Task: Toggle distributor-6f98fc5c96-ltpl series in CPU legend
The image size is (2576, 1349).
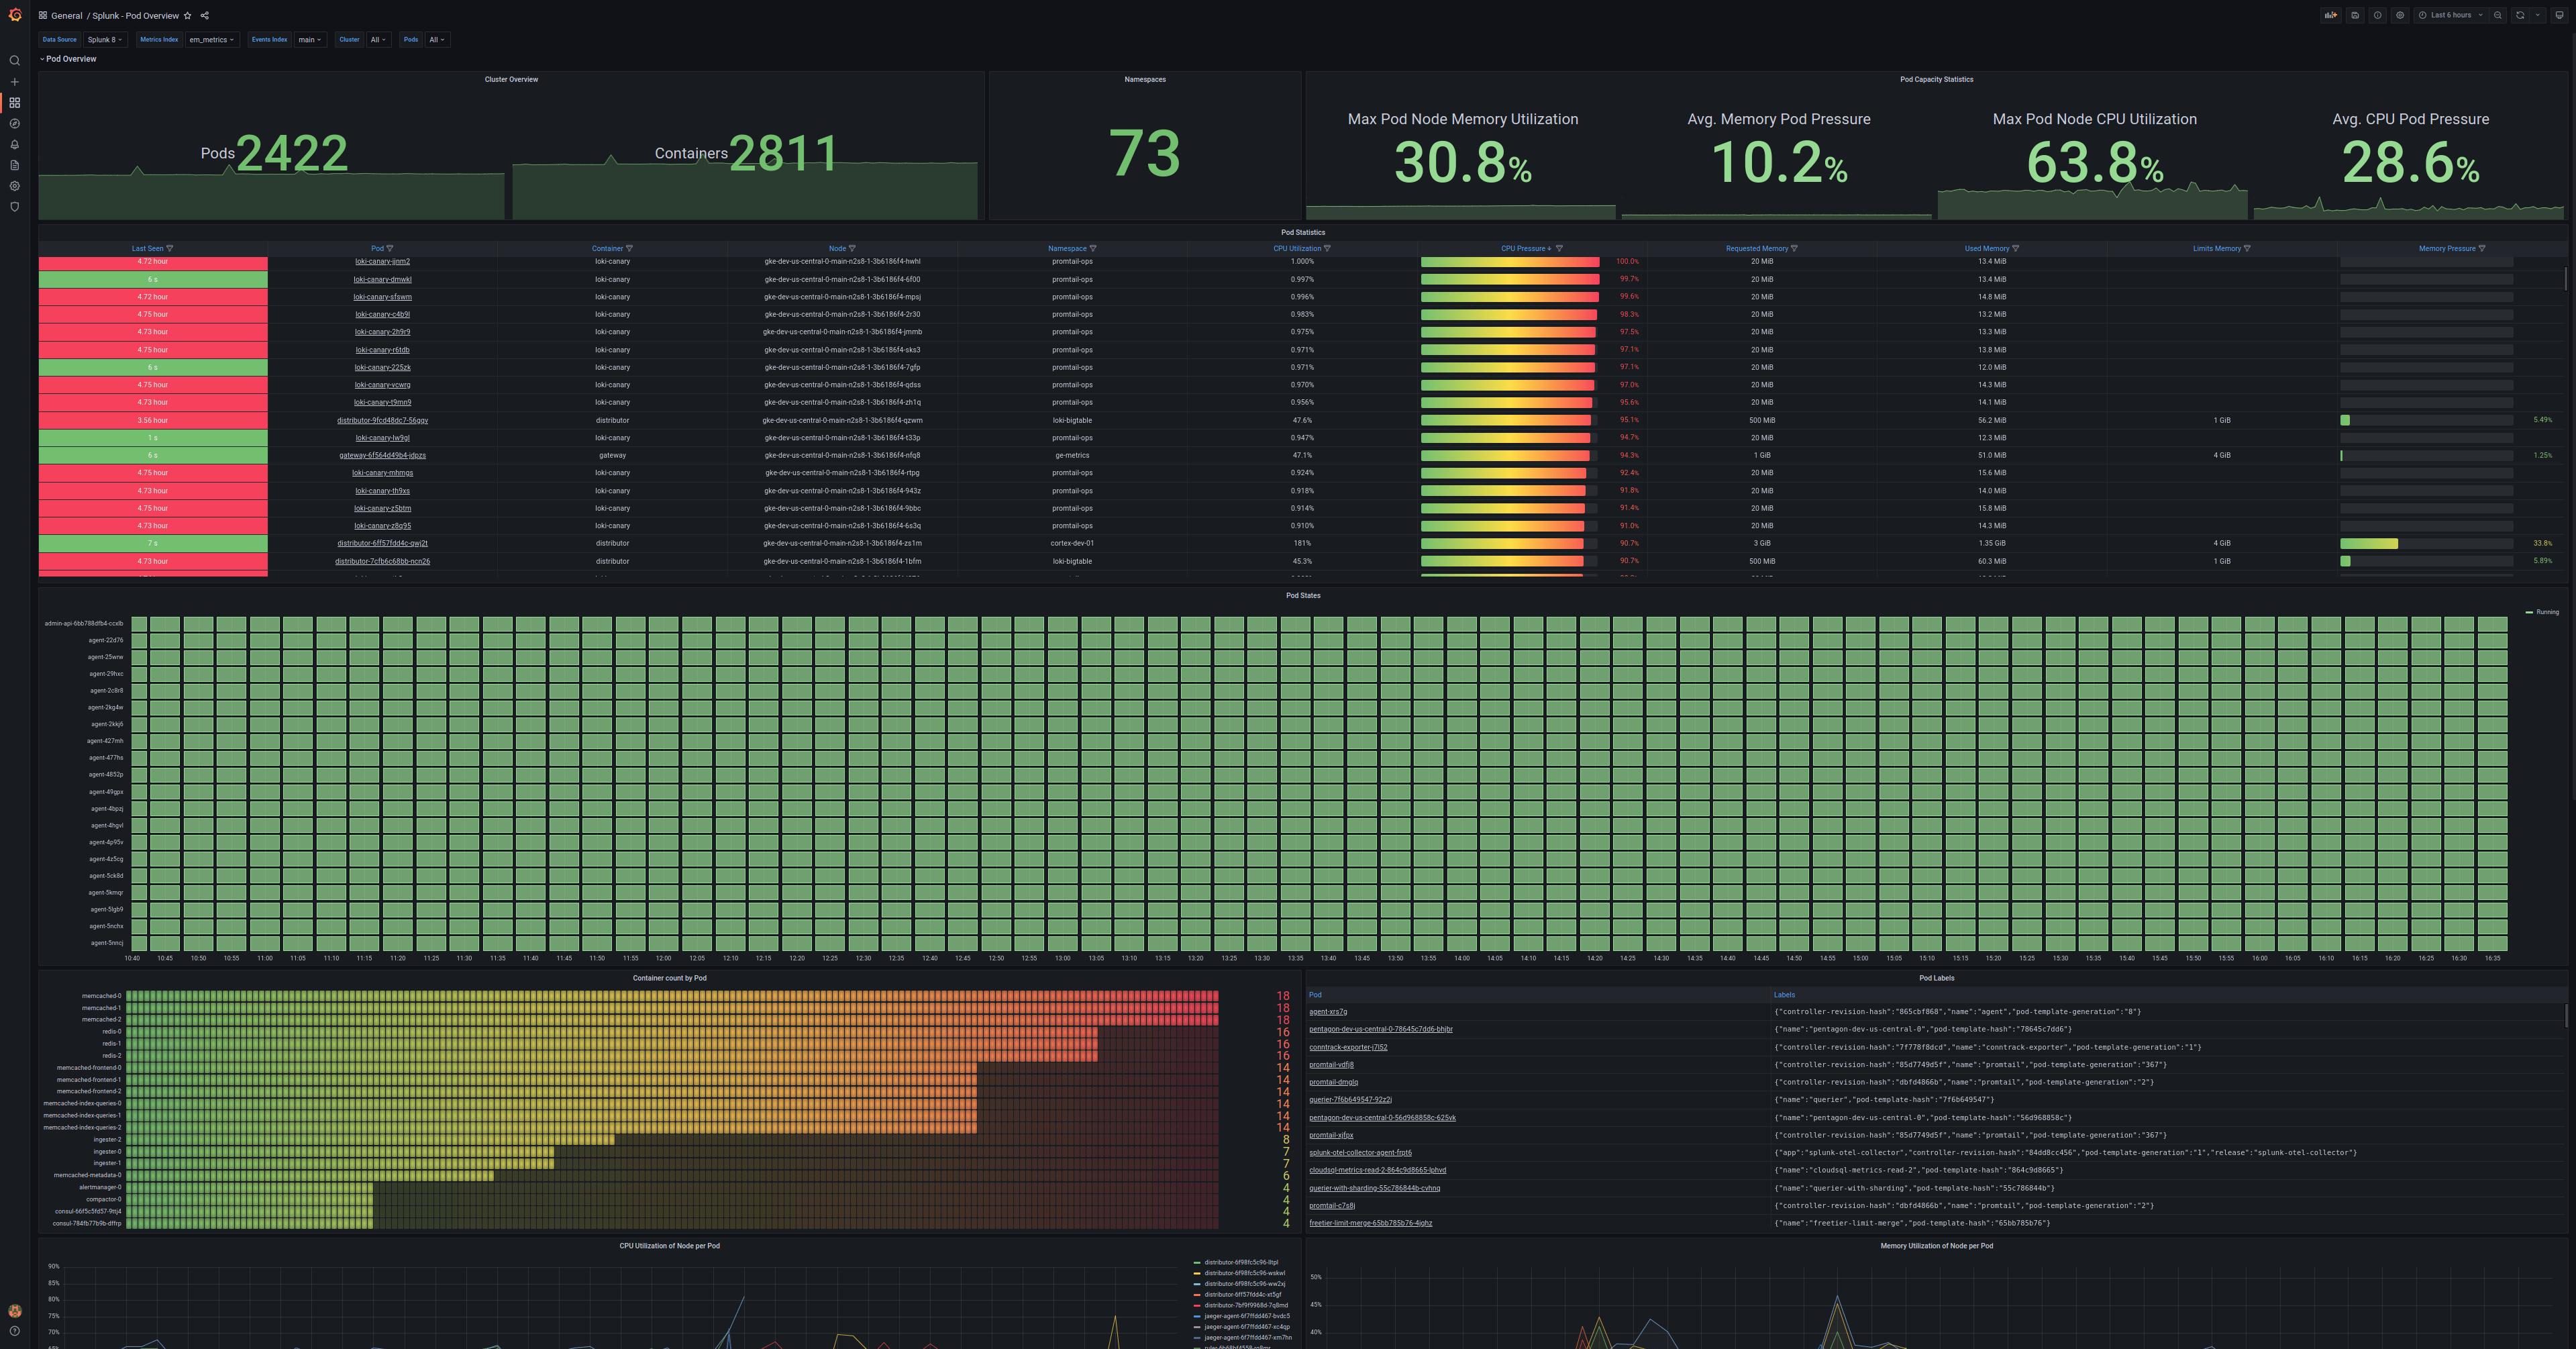Action: pyautogui.click(x=1240, y=1262)
